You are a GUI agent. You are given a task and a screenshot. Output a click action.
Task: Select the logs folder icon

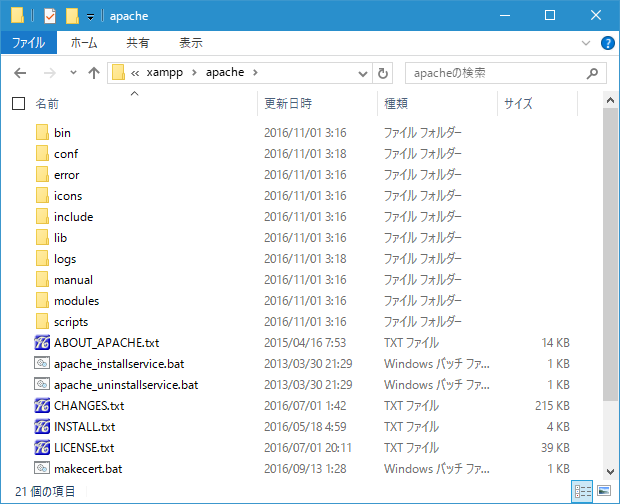pos(42,259)
